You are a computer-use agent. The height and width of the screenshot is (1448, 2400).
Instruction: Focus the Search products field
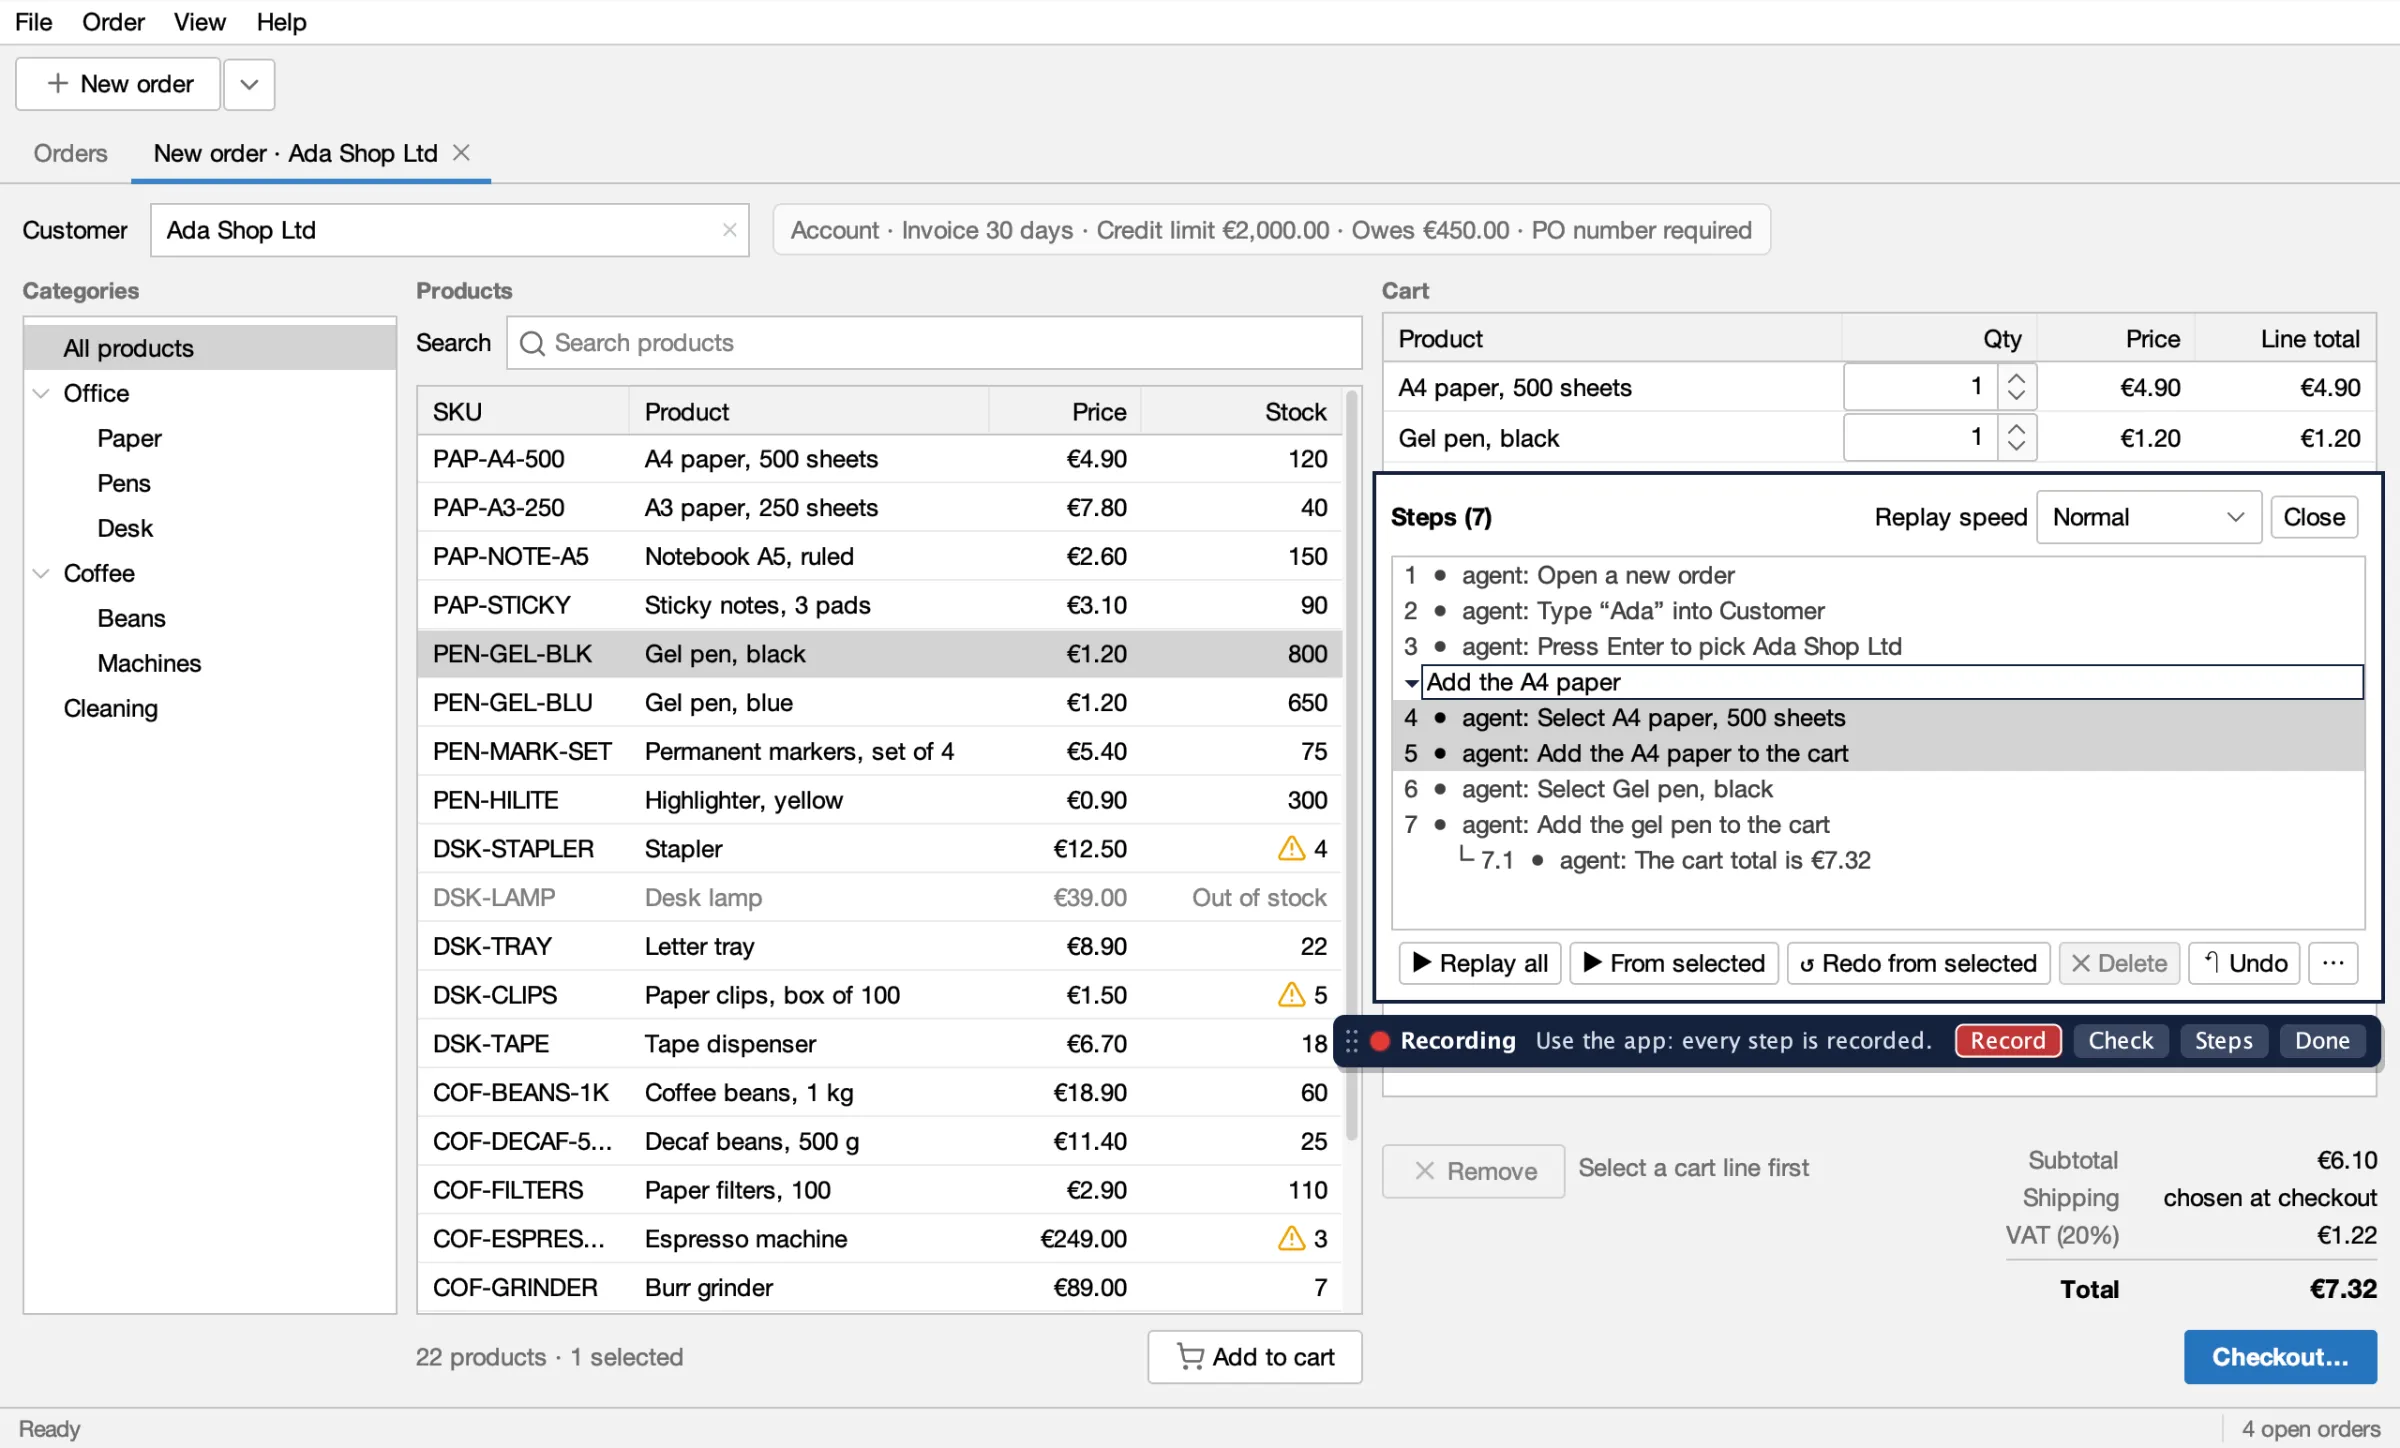[934, 343]
